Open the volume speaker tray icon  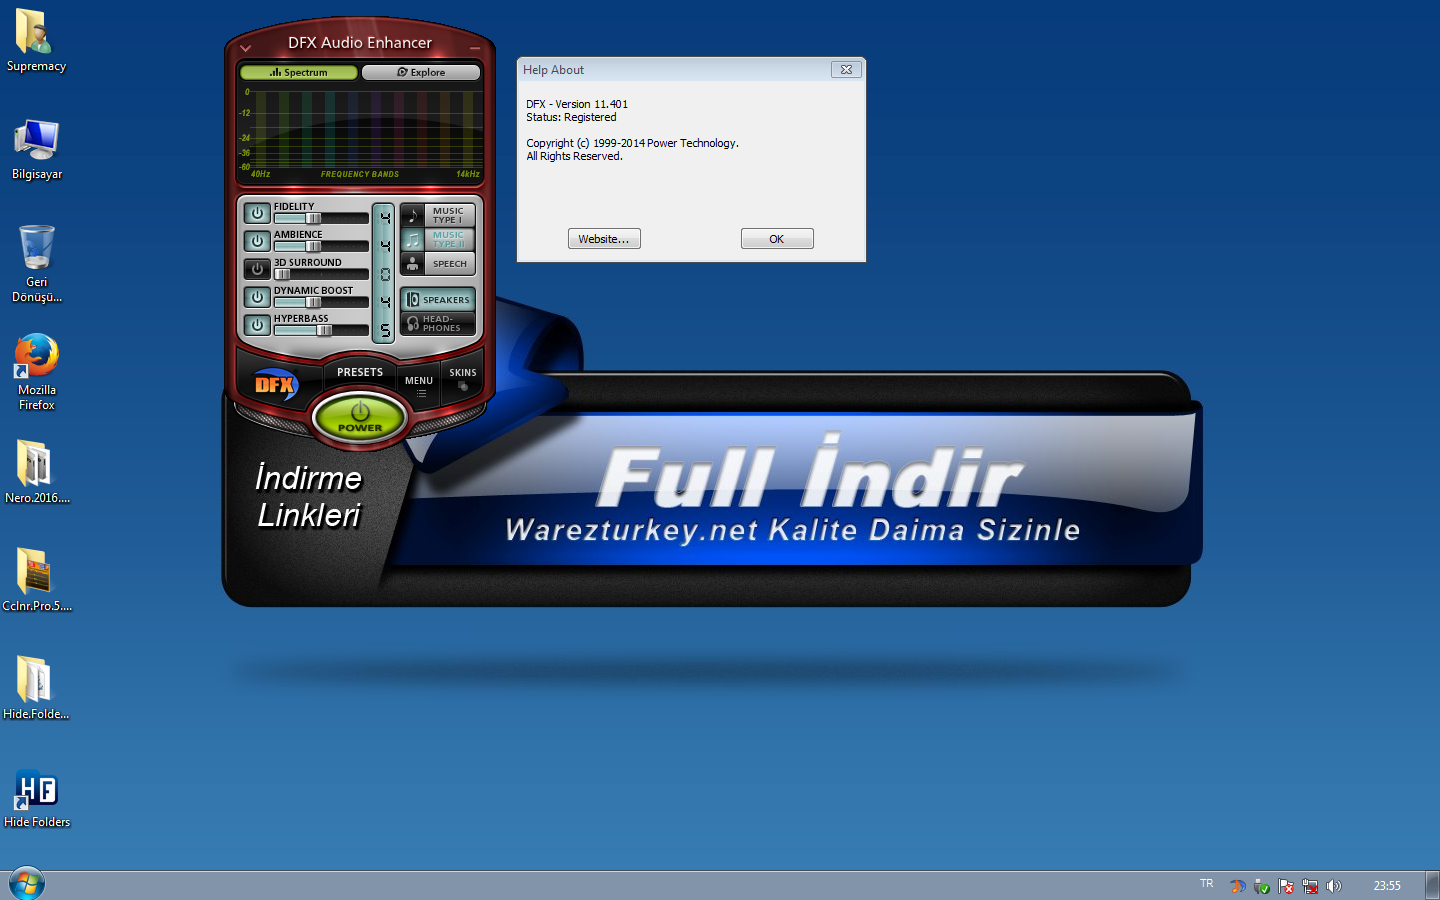click(x=1334, y=886)
